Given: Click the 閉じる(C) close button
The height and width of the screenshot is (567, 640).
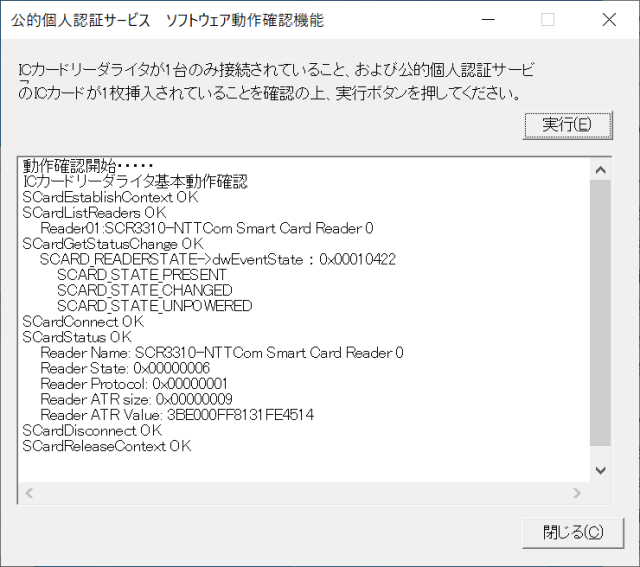Looking at the screenshot, I should (573, 533).
